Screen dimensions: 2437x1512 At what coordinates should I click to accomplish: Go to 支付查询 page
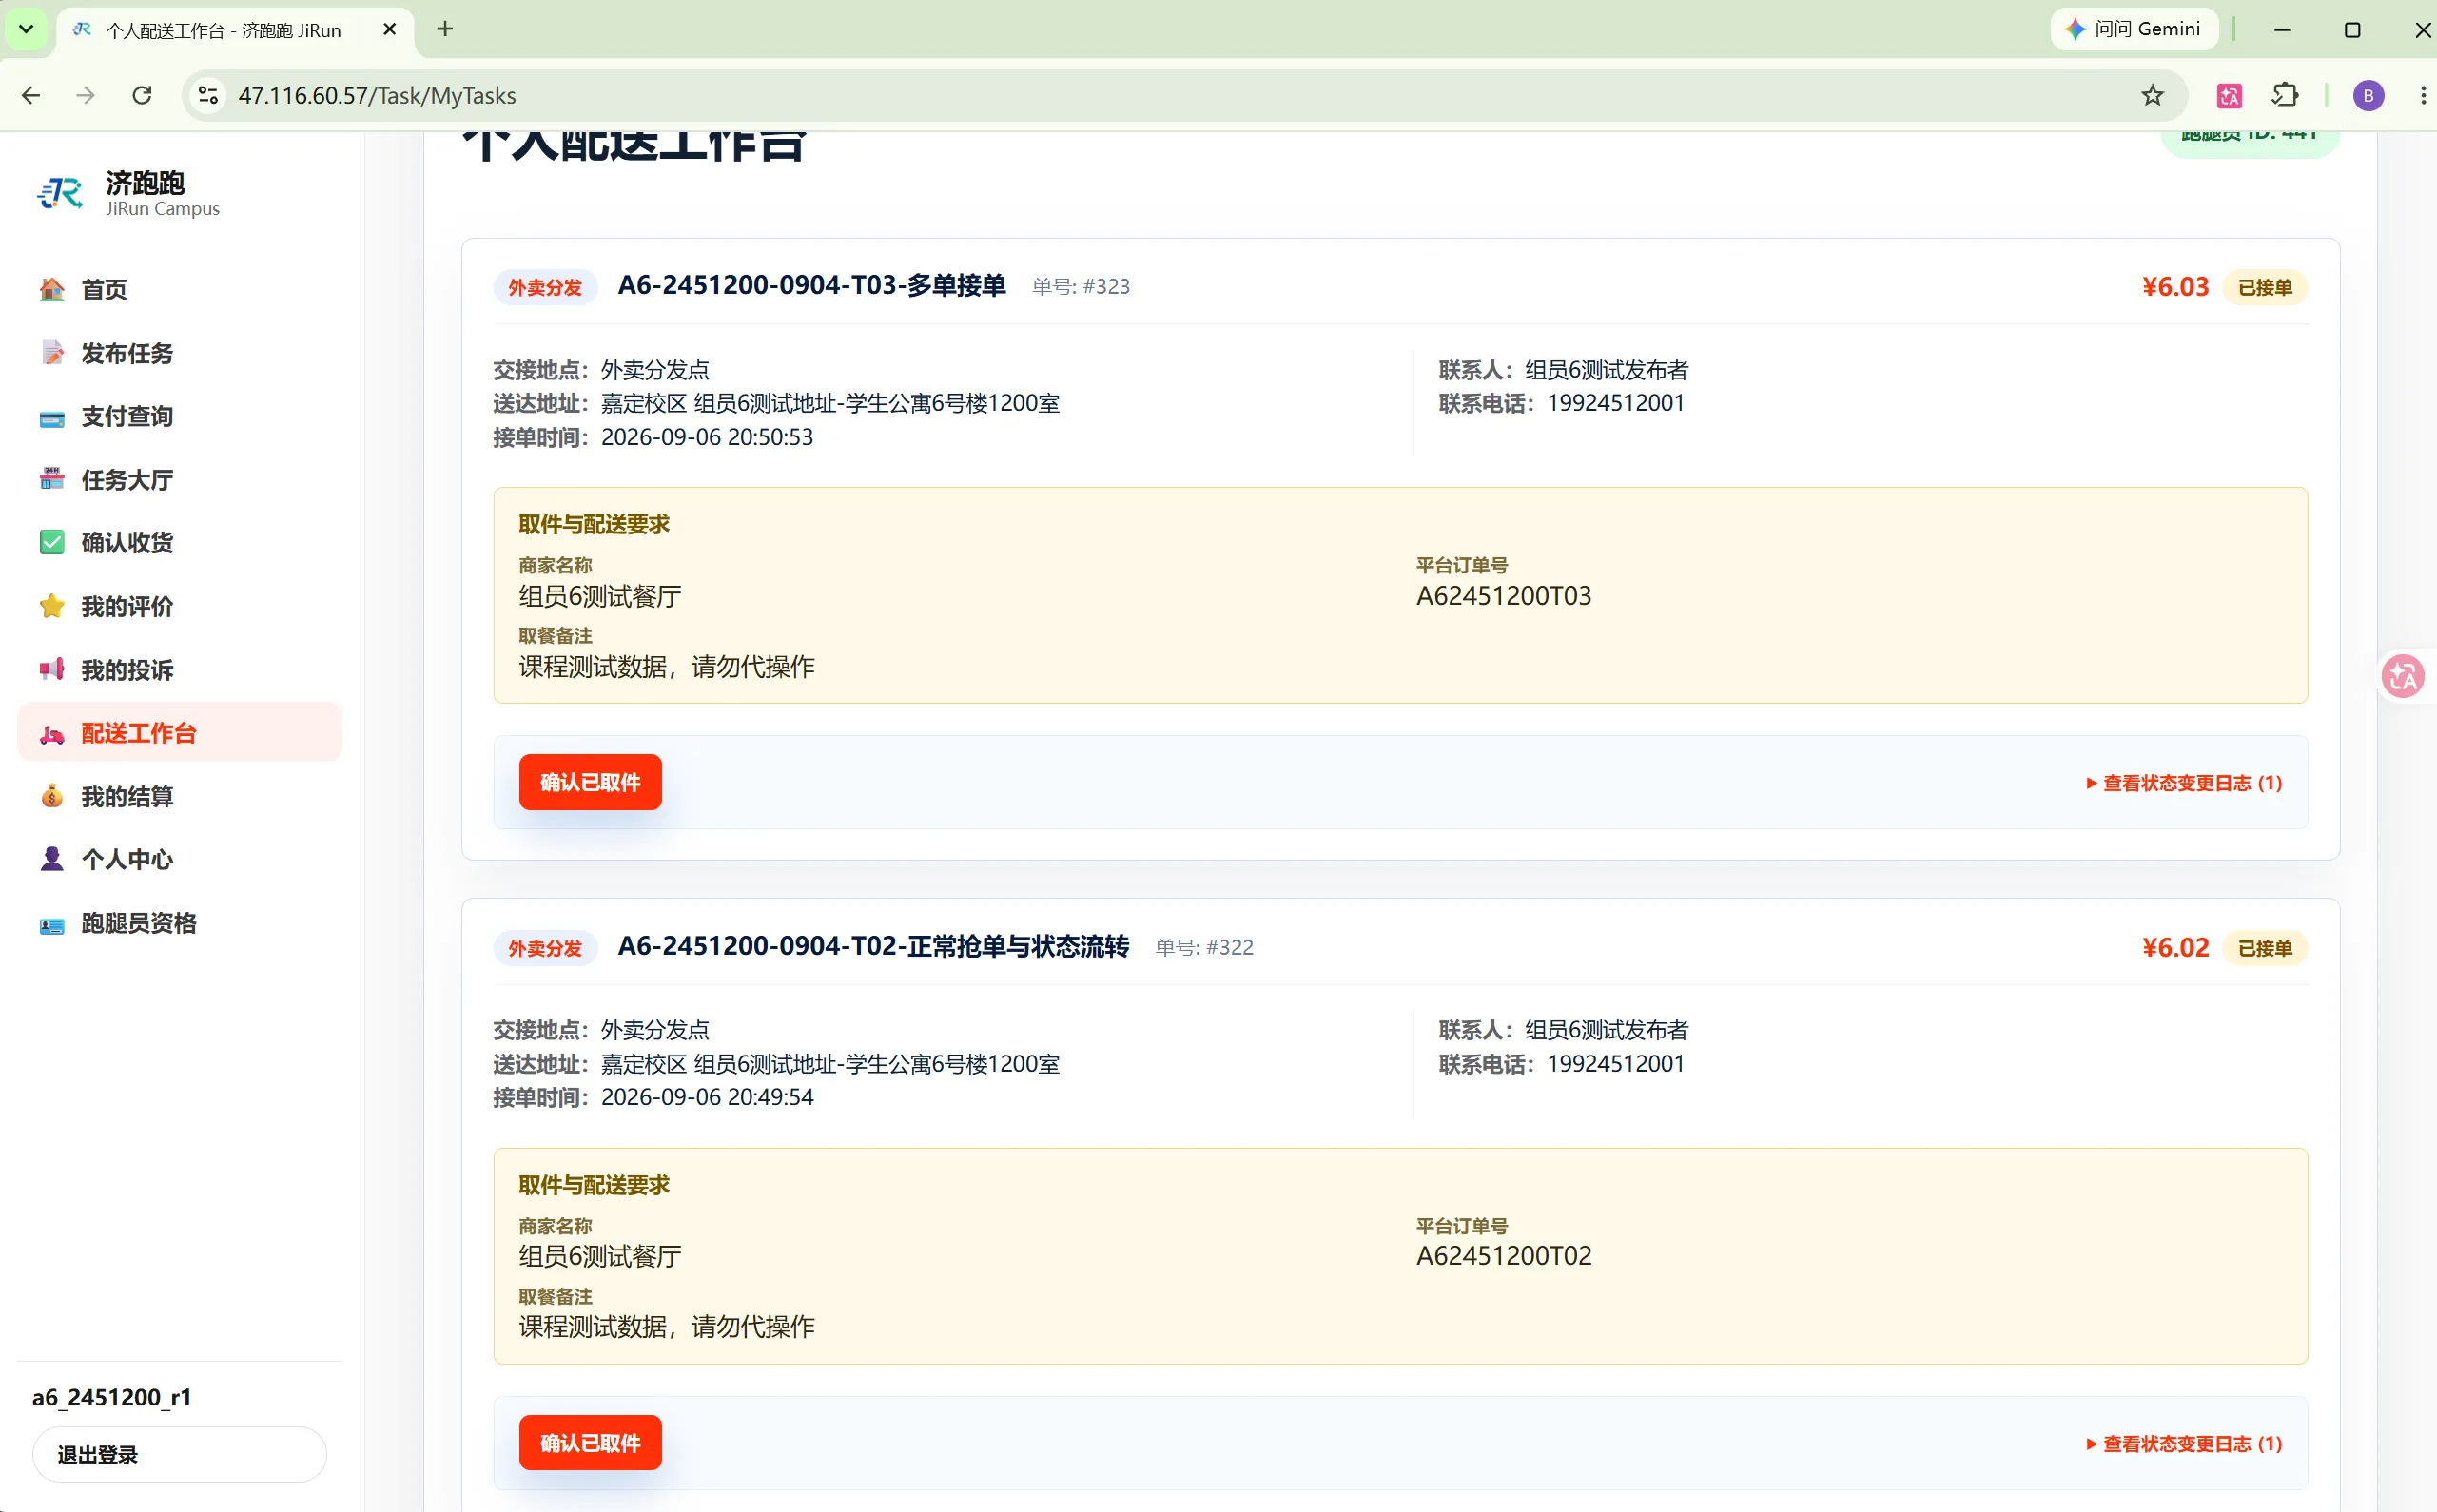pyautogui.click(x=180, y=416)
